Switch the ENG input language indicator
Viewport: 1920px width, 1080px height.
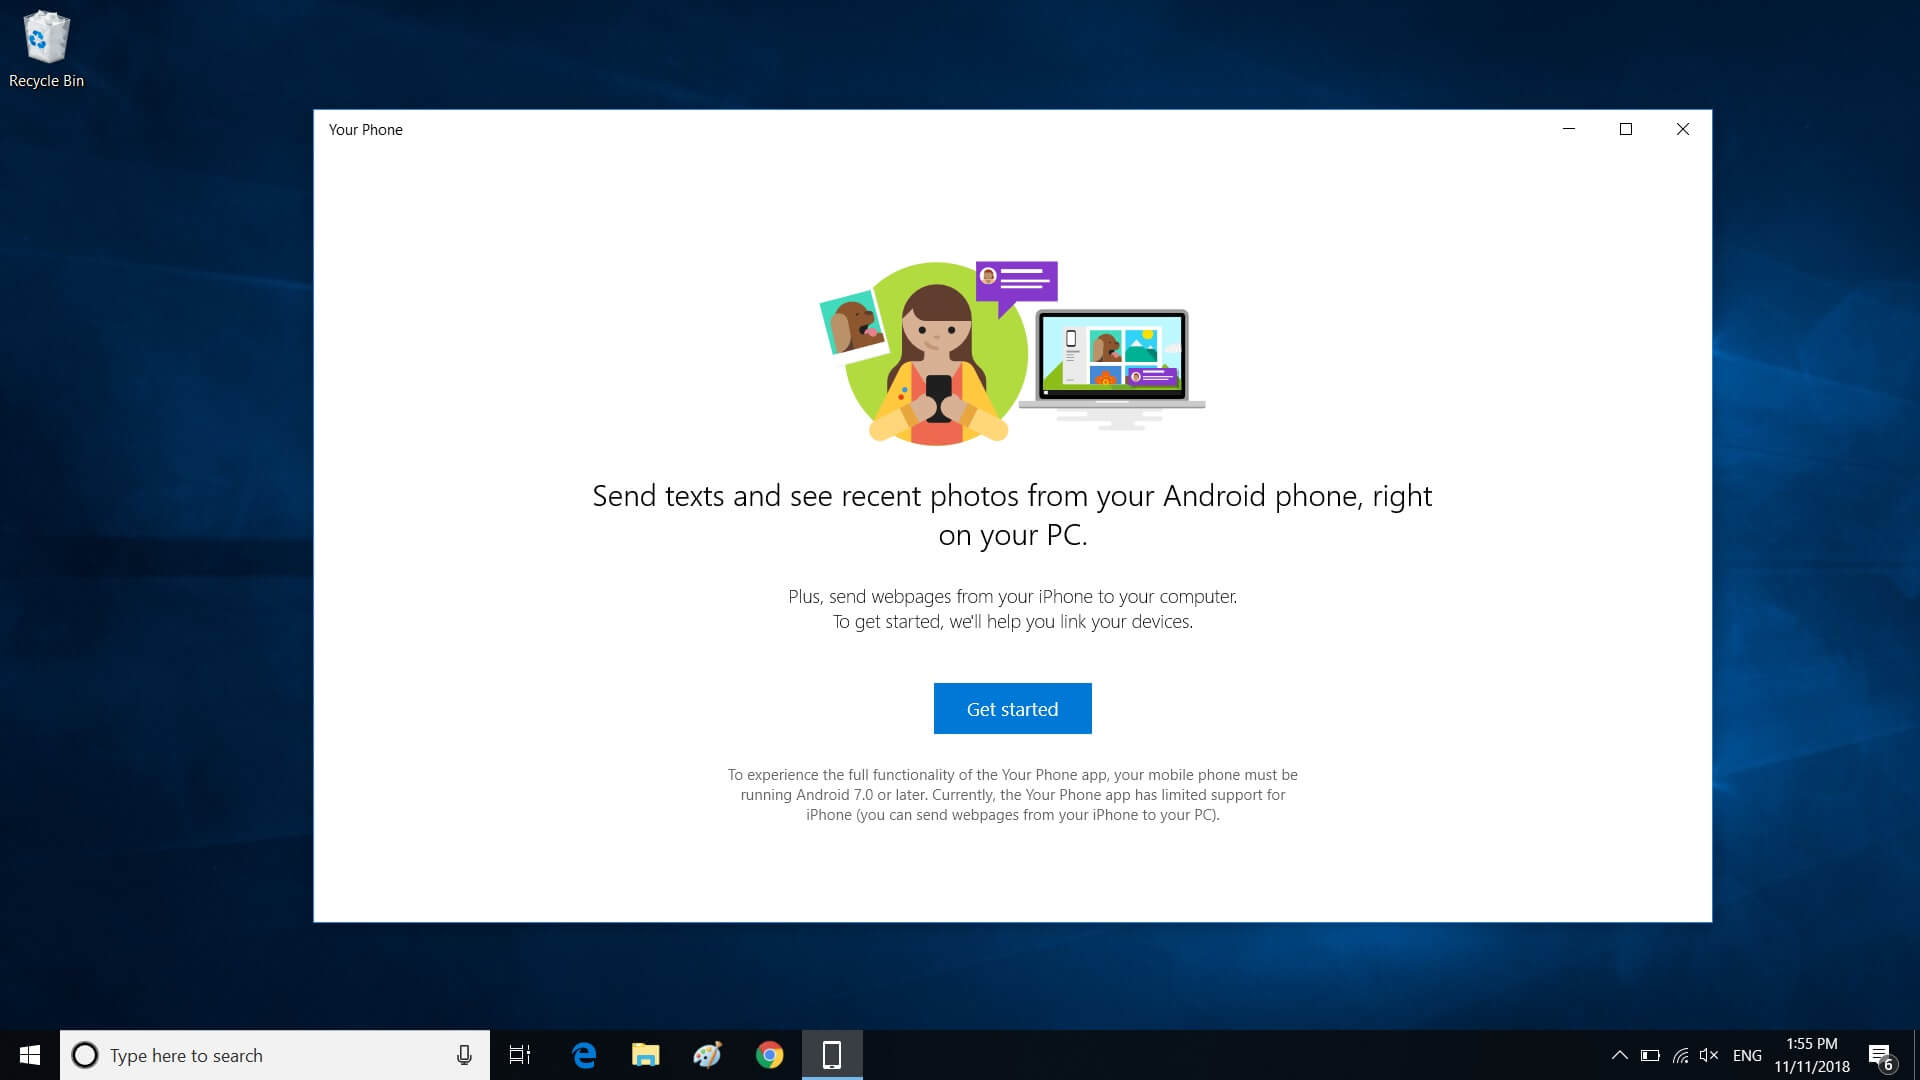pyautogui.click(x=1747, y=1055)
